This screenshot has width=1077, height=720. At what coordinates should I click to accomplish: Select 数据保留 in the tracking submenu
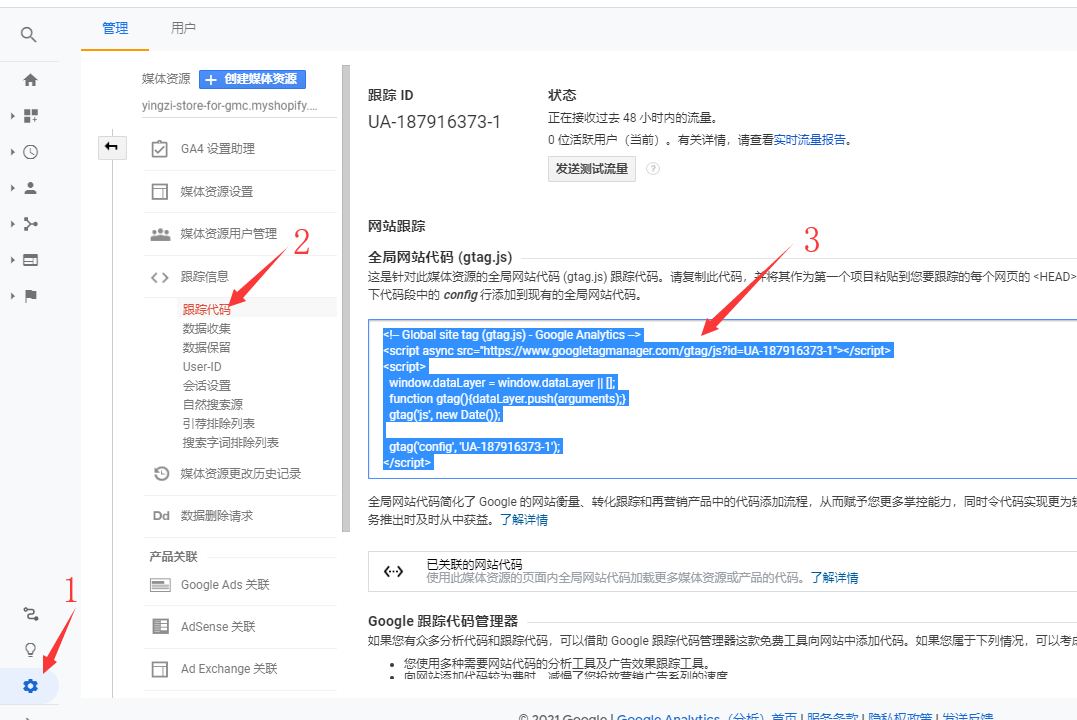(207, 348)
